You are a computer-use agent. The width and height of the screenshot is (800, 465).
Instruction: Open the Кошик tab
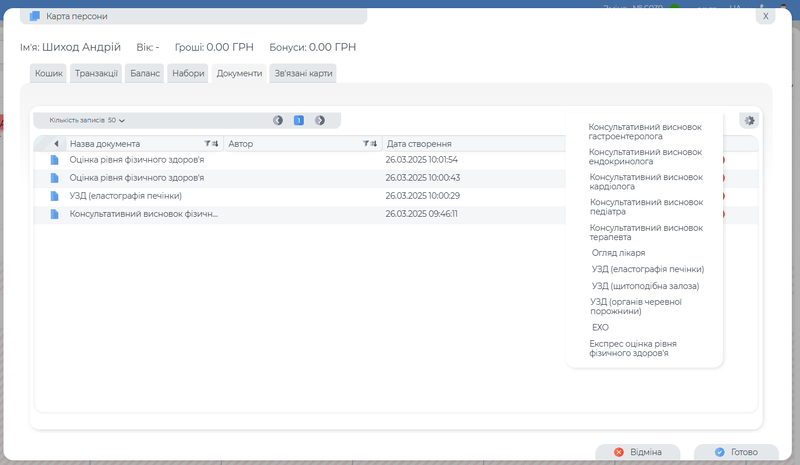pyautogui.click(x=49, y=73)
